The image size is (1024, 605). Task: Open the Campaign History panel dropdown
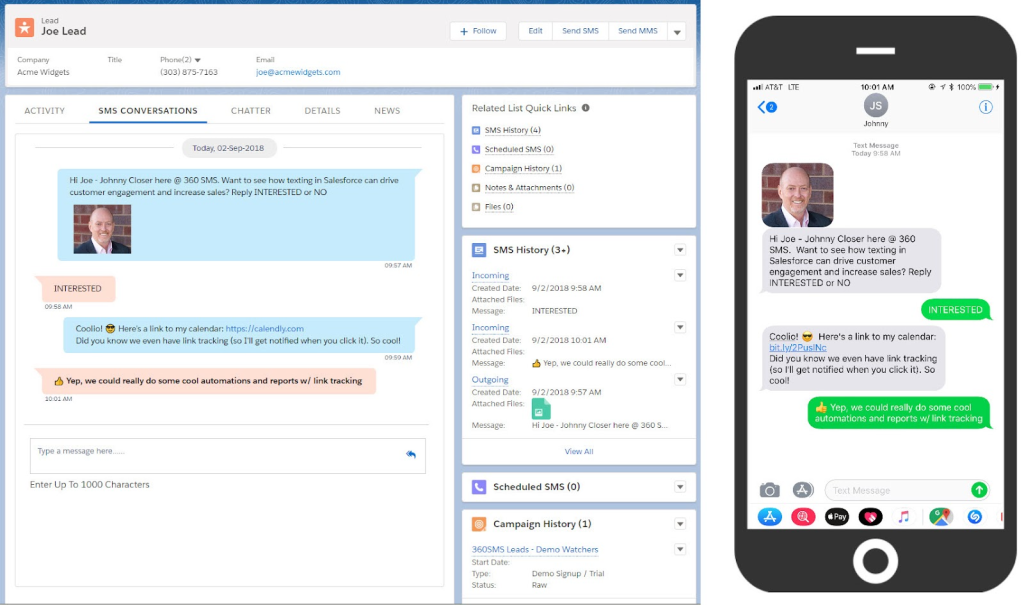pyautogui.click(x=680, y=524)
